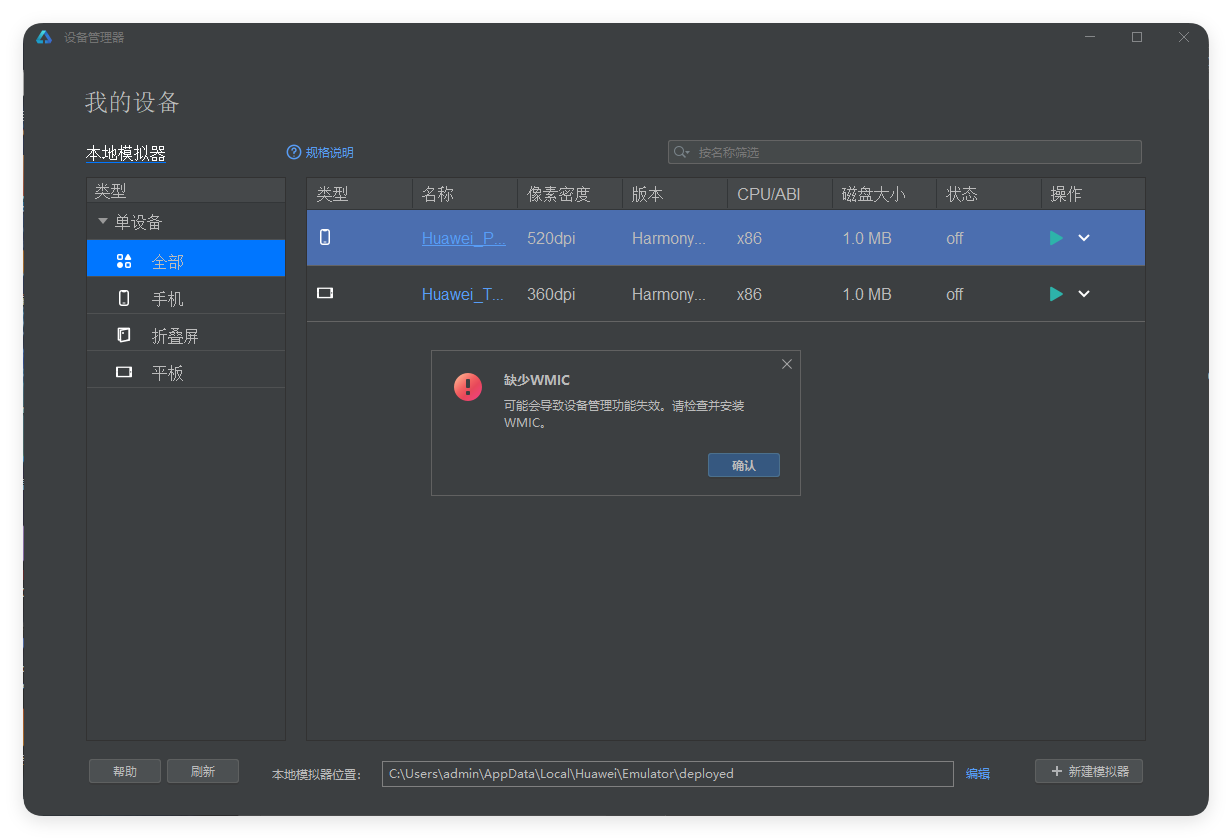Viewport: 1232px width, 839px height.
Task: Click off status in Huawei_T row
Action: pyautogui.click(x=955, y=294)
